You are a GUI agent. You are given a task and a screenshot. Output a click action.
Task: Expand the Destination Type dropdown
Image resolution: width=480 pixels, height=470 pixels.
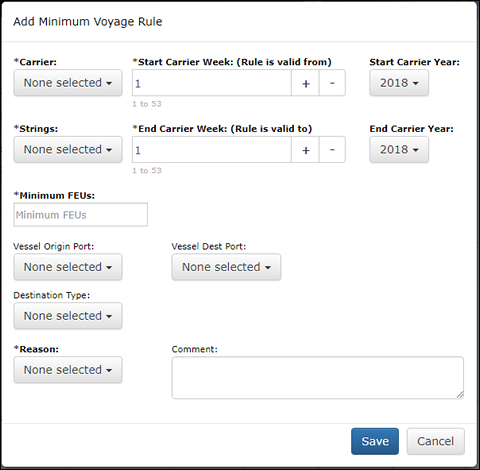[x=68, y=316]
